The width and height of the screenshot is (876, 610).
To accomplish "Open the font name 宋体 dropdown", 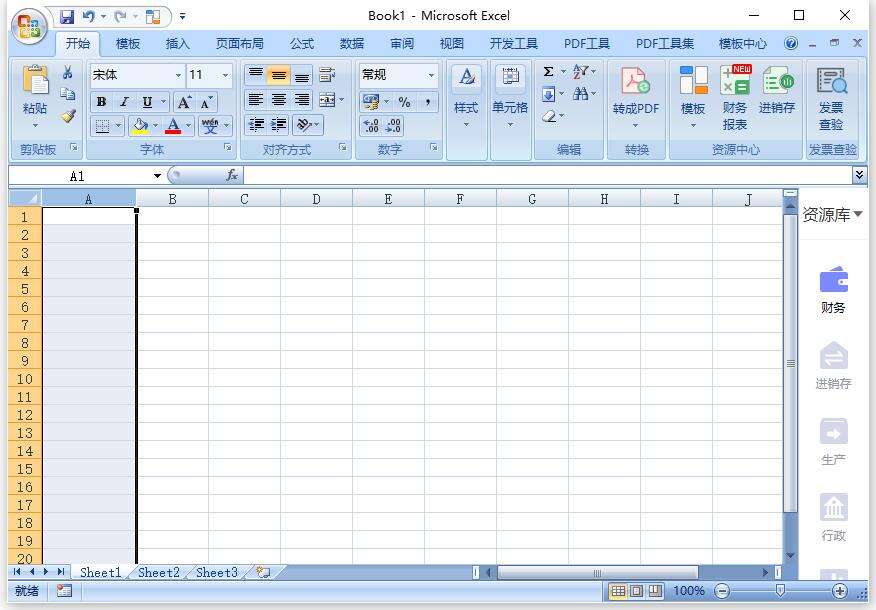I will pyautogui.click(x=178, y=75).
